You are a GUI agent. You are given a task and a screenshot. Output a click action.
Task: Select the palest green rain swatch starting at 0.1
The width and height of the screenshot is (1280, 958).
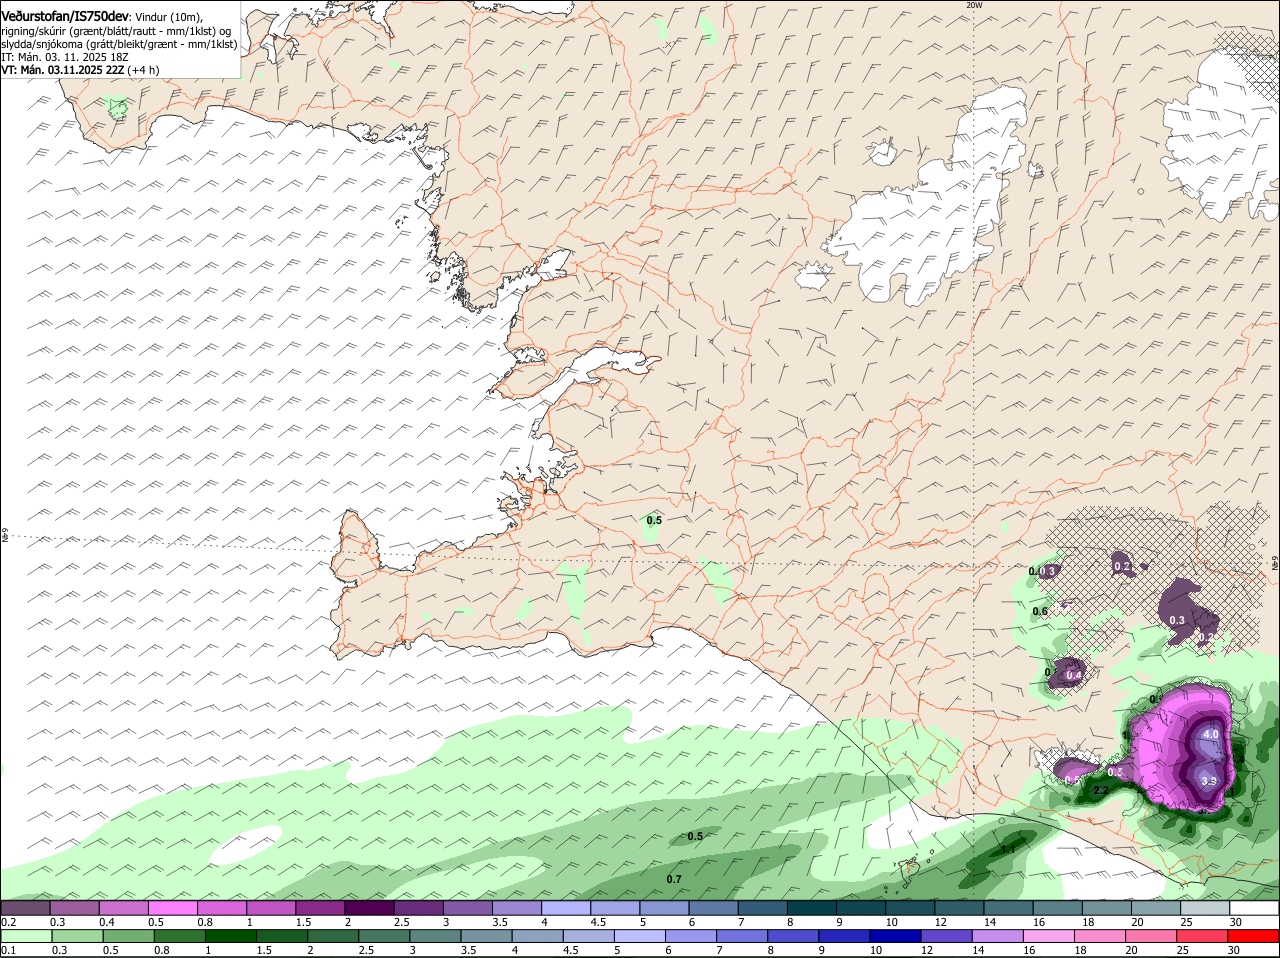[x=26, y=937]
